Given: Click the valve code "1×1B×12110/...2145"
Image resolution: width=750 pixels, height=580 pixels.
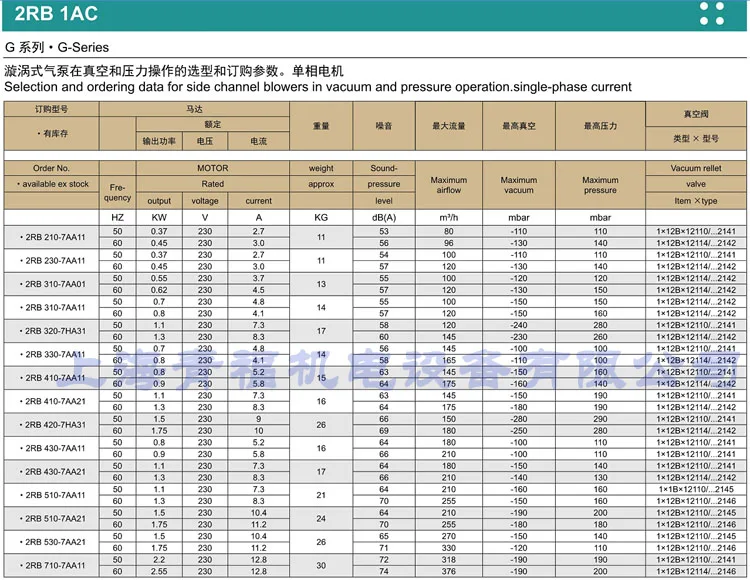Looking at the screenshot, I should 696,489.
